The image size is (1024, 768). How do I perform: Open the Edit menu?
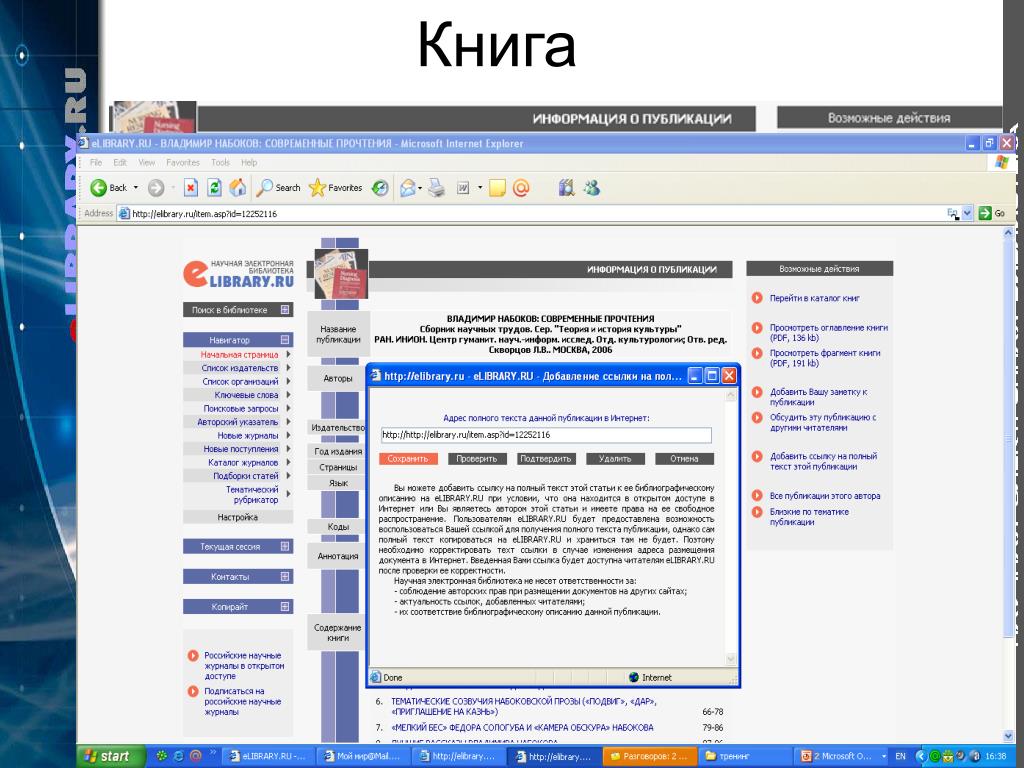pos(120,163)
